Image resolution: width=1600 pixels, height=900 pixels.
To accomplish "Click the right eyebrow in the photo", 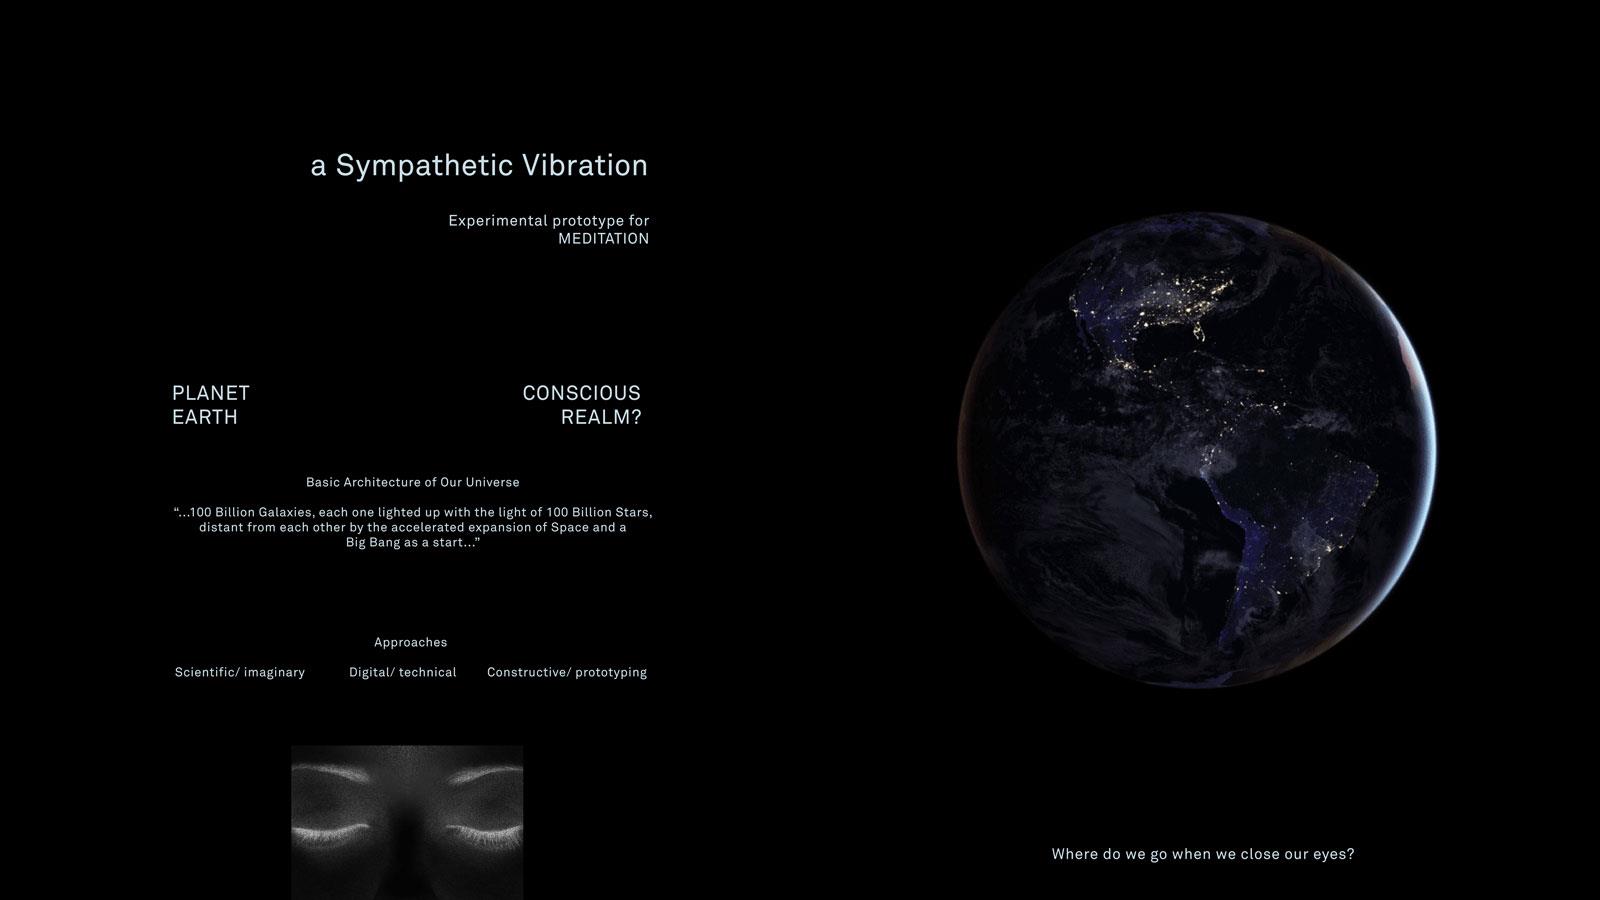I will click(483, 774).
